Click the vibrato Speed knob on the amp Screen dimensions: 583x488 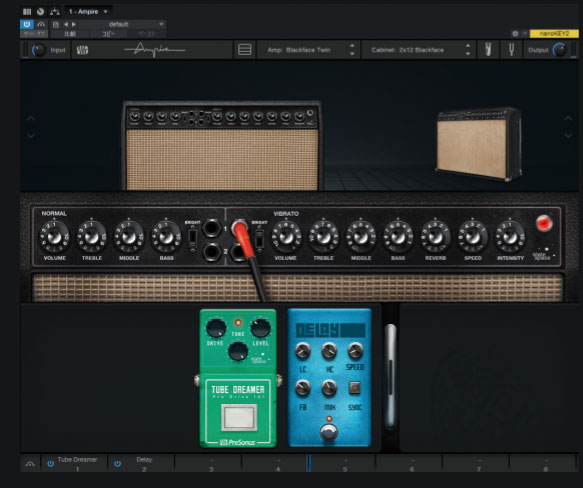pos(473,236)
